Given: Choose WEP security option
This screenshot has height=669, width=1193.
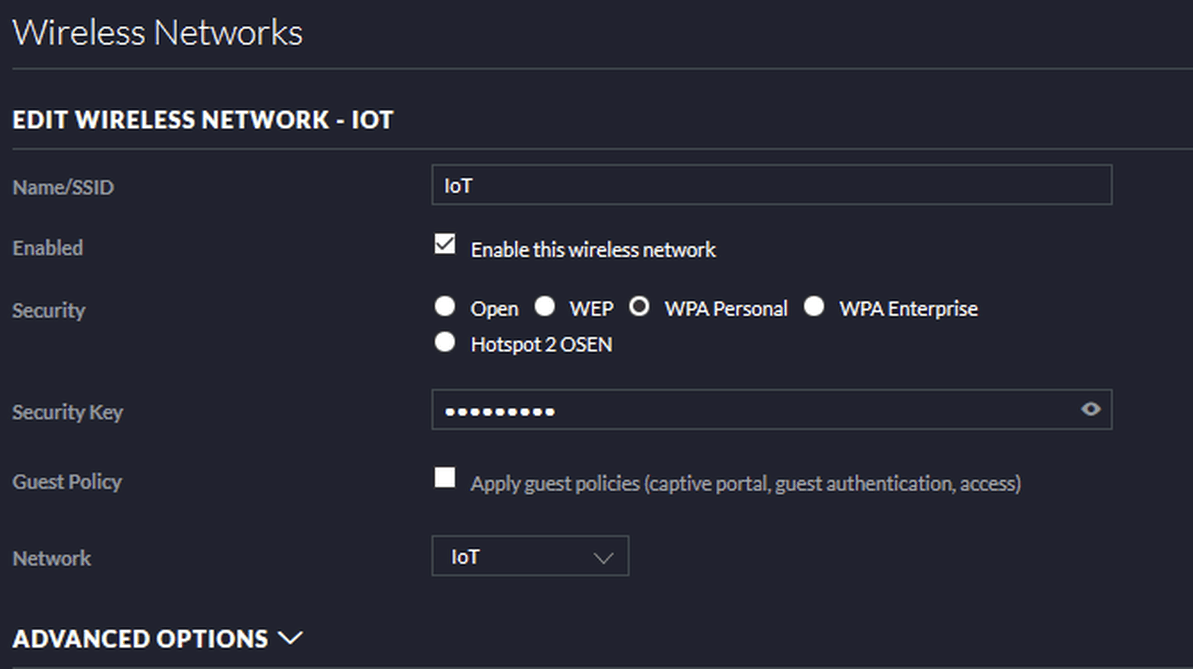Looking at the screenshot, I should [544, 307].
